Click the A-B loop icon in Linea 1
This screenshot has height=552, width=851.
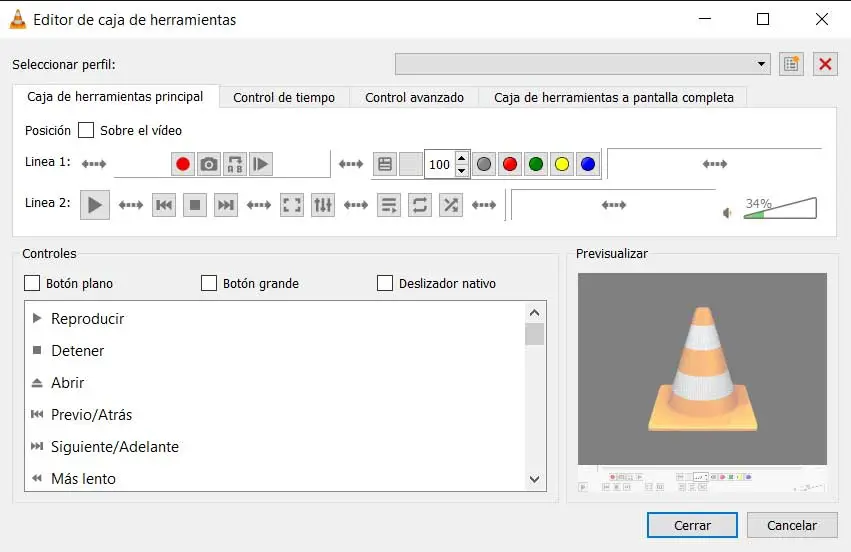235,164
